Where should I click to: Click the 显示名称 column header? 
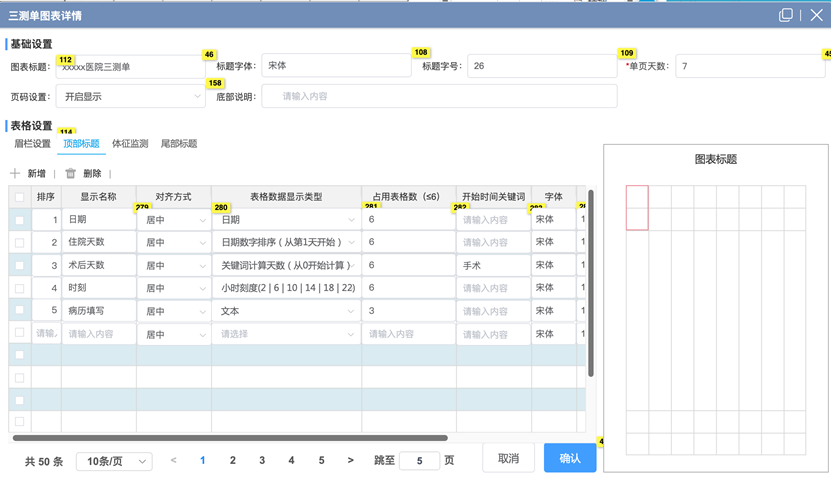click(99, 197)
